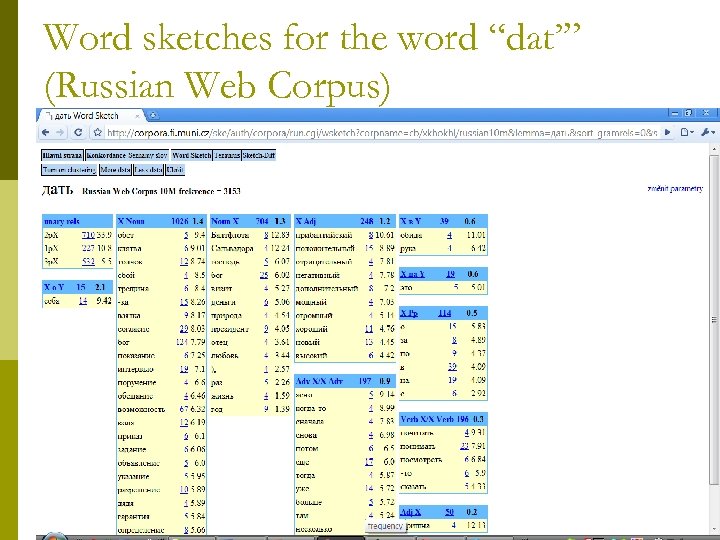Open the Seznamy slov menu item
Screen dimensions: 720x540
[x=148, y=155]
